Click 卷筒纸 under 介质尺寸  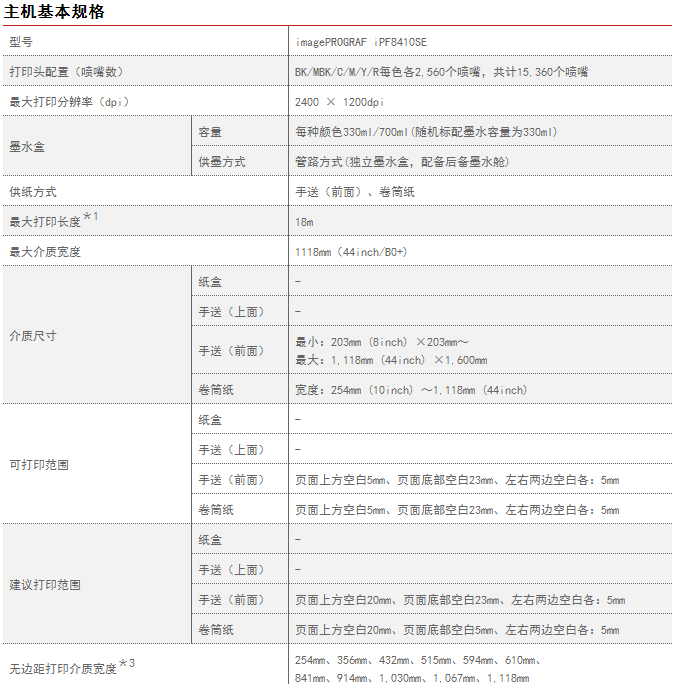216,390
